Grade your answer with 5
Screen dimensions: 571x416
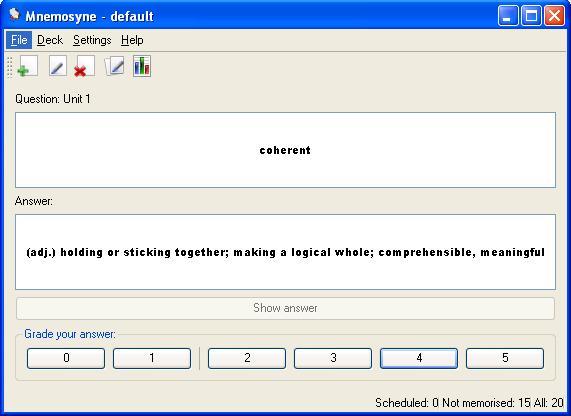point(505,358)
